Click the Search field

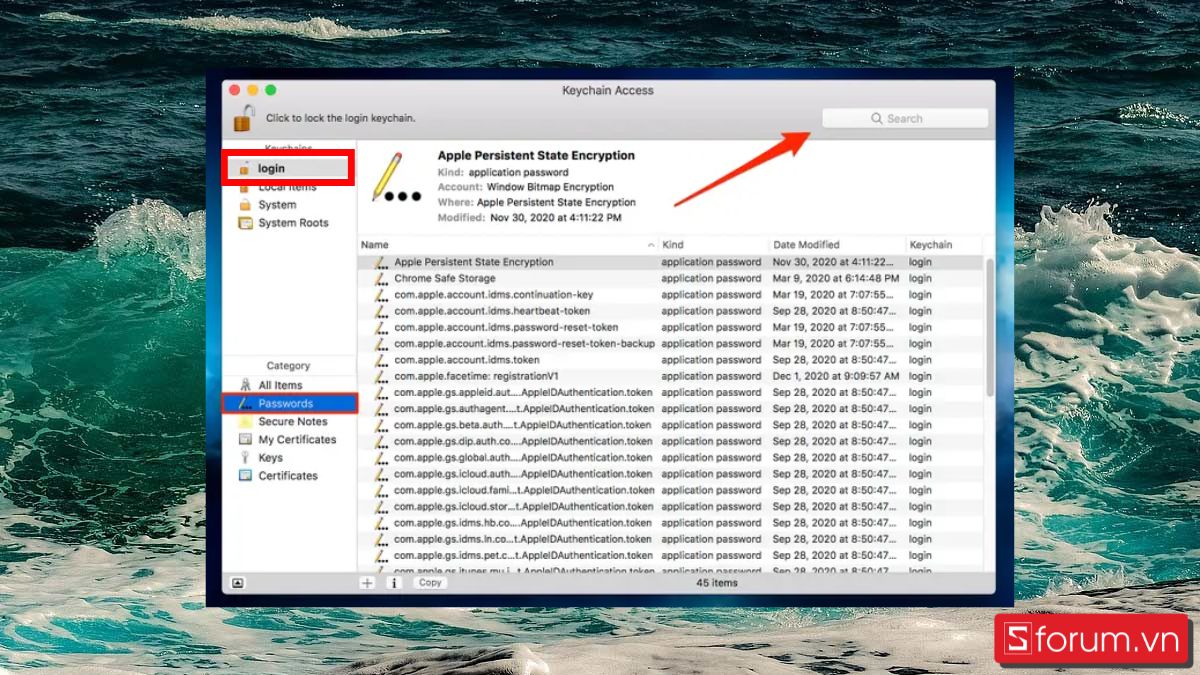(903, 117)
